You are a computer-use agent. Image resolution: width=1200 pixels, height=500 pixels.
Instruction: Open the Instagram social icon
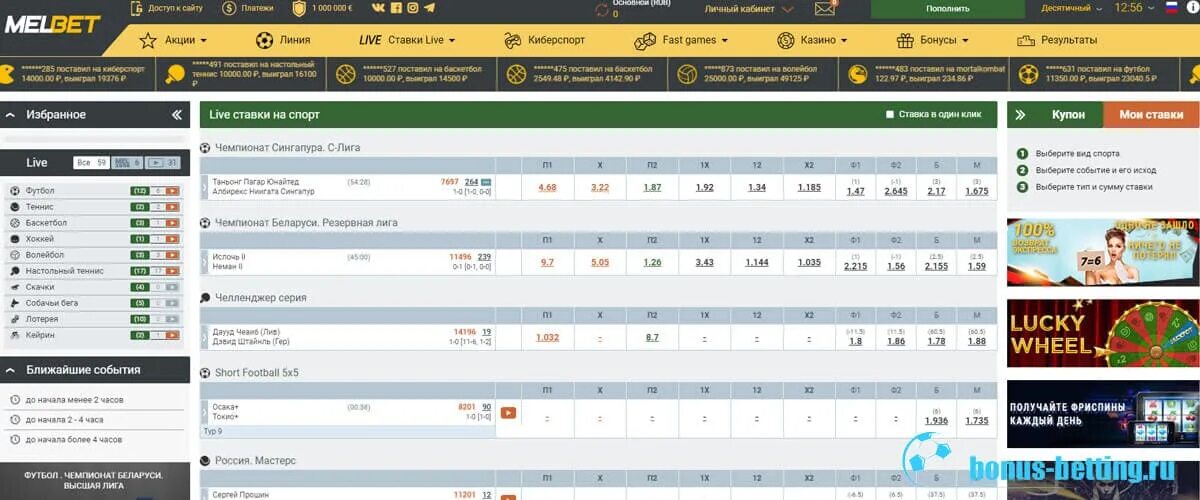[412, 8]
